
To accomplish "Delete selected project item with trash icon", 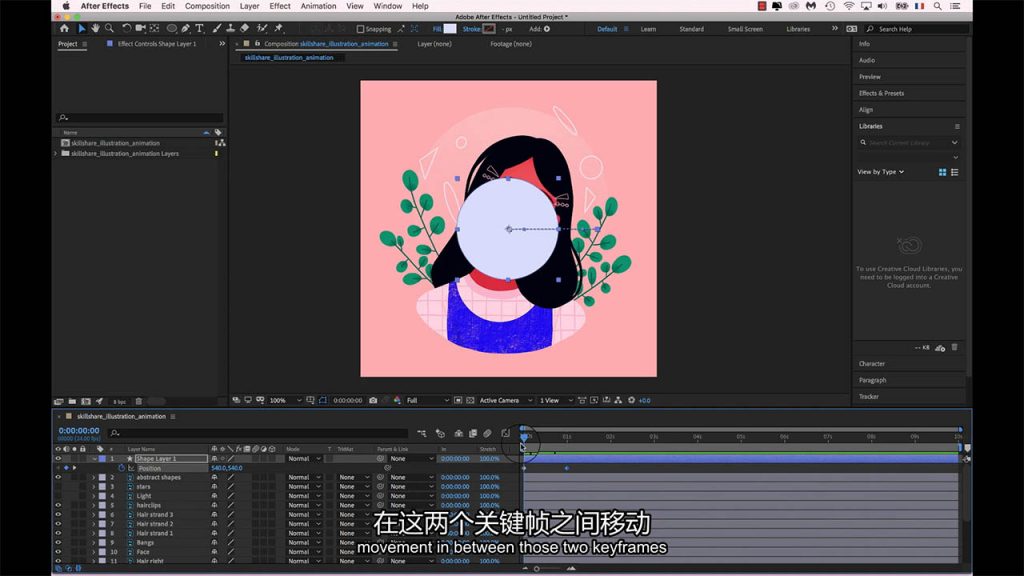I will pos(138,402).
